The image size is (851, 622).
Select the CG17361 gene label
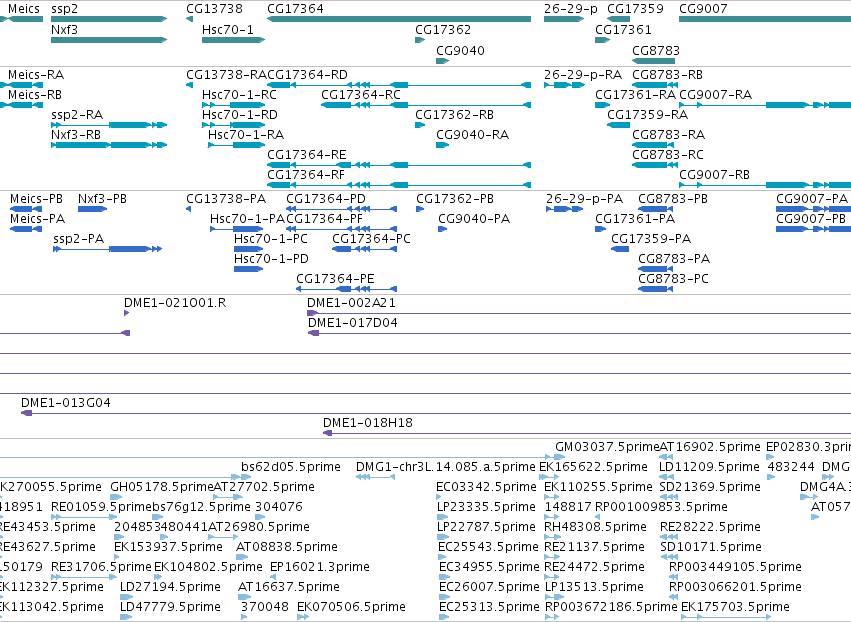(x=623, y=29)
